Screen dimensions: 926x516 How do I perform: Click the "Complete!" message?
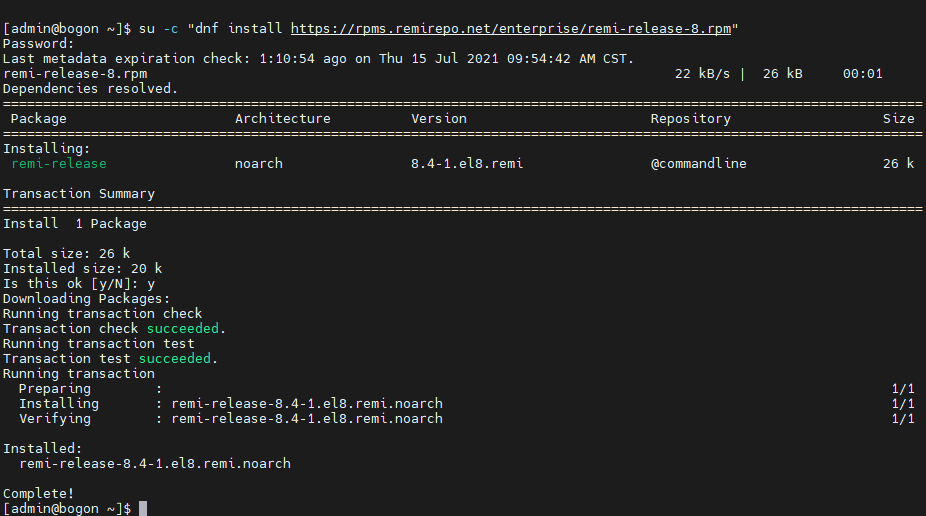pyautogui.click(x=39, y=494)
